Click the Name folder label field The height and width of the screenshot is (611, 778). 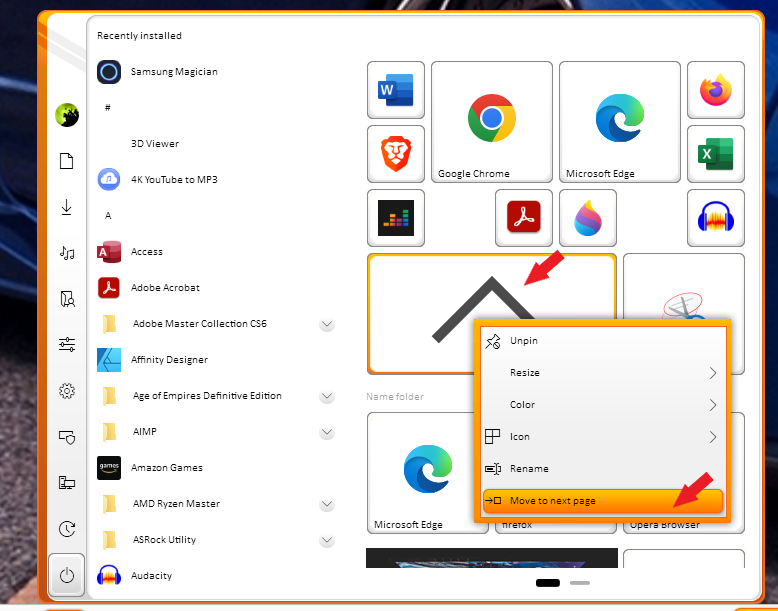tap(395, 397)
